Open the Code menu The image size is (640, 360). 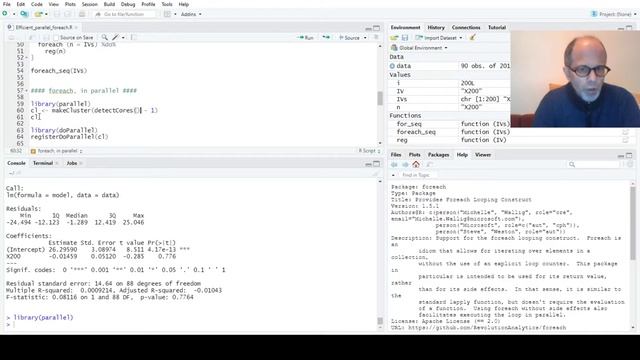point(37,4)
